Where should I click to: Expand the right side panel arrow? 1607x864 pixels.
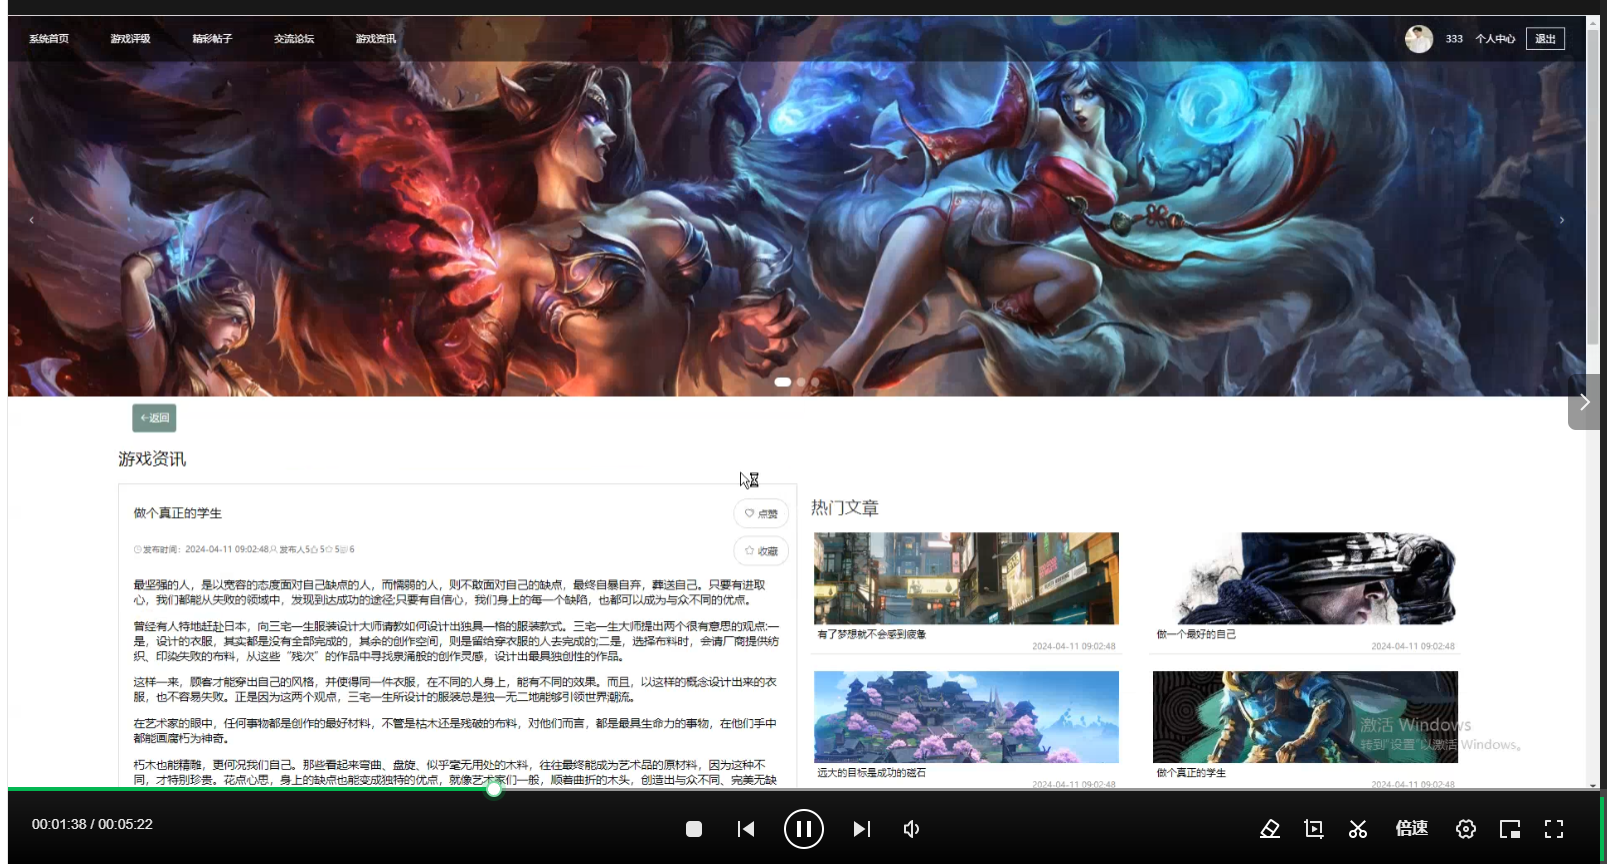pos(1584,402)
